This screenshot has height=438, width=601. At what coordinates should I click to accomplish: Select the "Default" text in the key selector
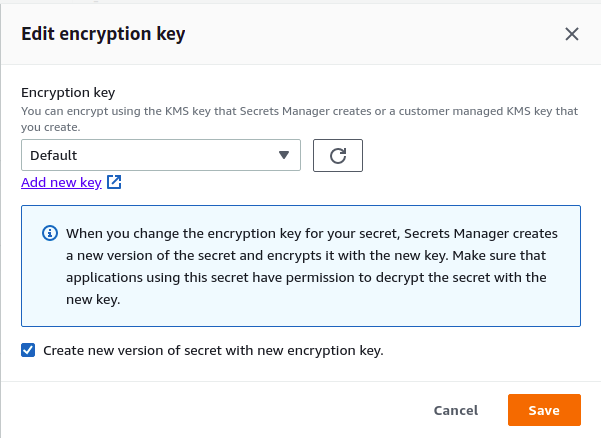pos(54,155)
